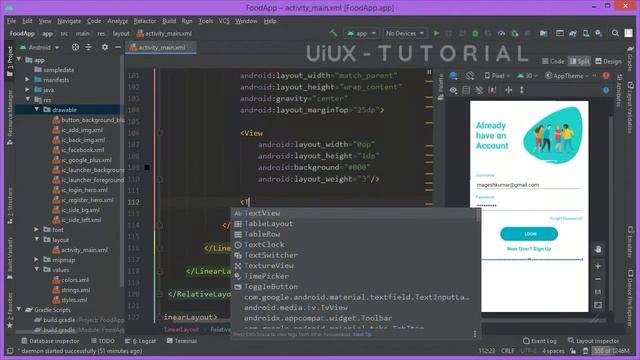Open the Terminal tool window
The height and width of the screenshot is (360, 640).
tap(182, 341)
